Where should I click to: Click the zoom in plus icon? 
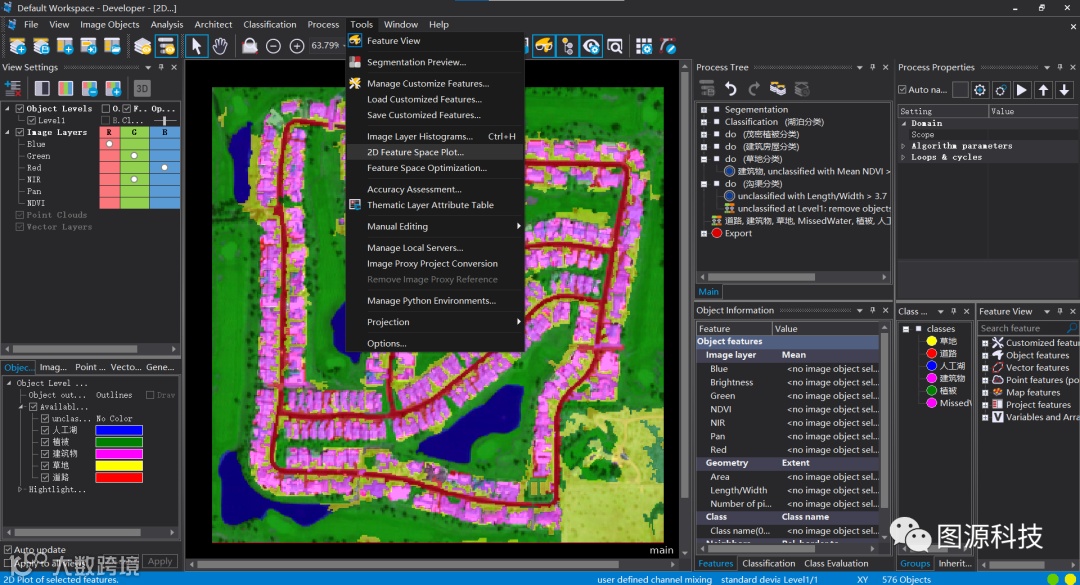[x=297, y=46]
